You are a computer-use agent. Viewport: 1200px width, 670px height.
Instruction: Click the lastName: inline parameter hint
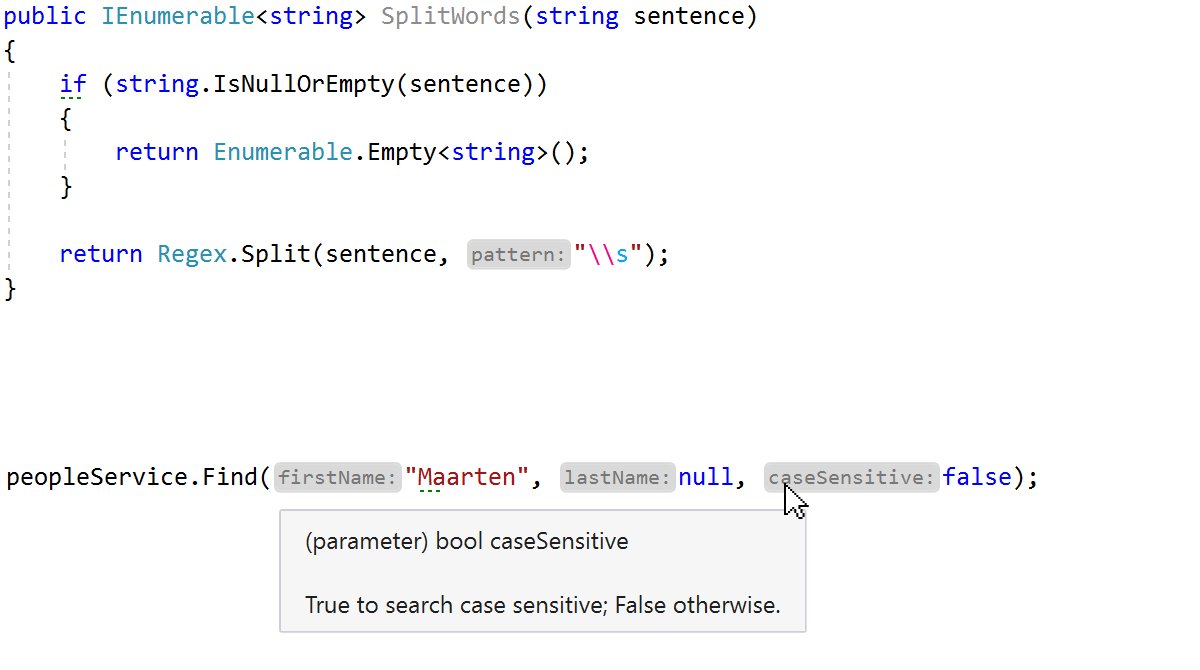coord(616,477)
